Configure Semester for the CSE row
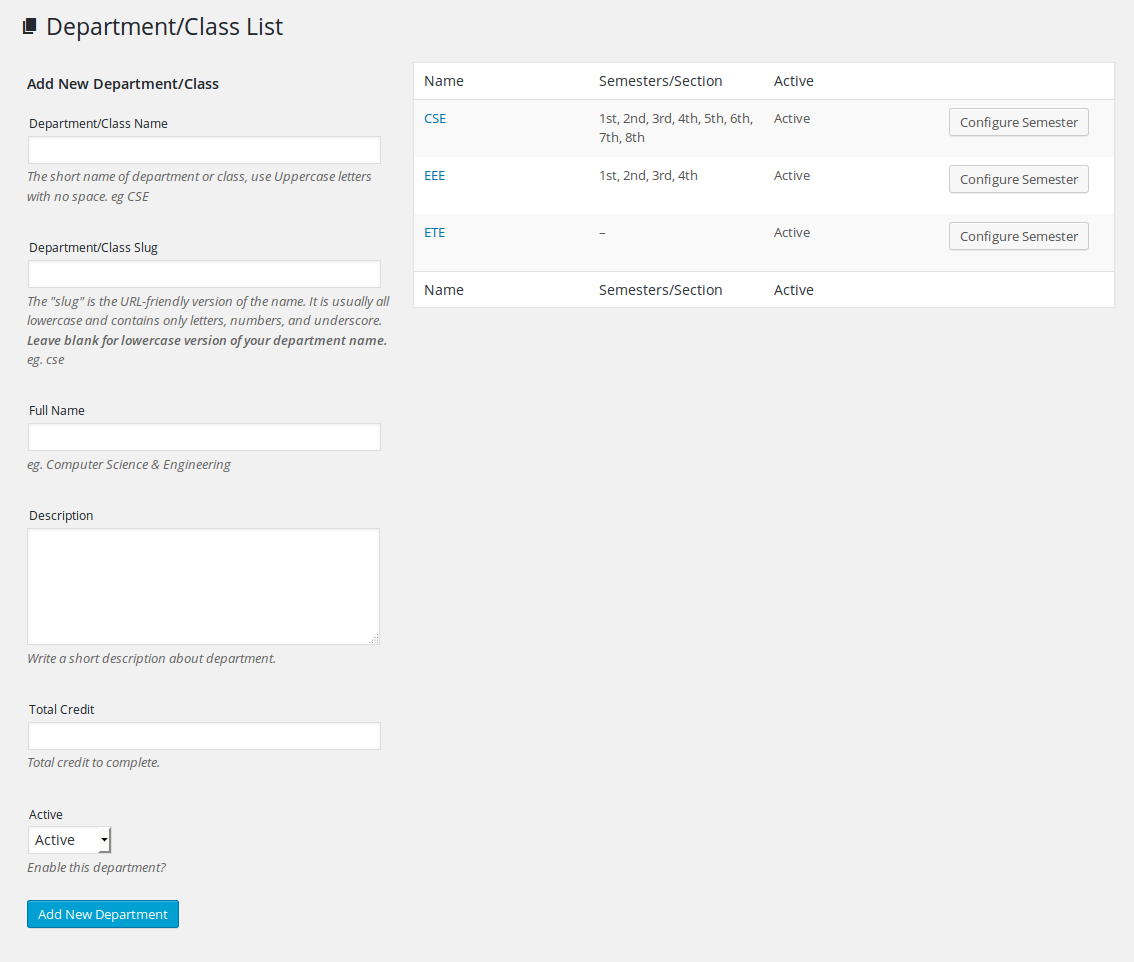Image resolution: width=1134 pixels, height=962 pixels. click(x=1018, y=122)
